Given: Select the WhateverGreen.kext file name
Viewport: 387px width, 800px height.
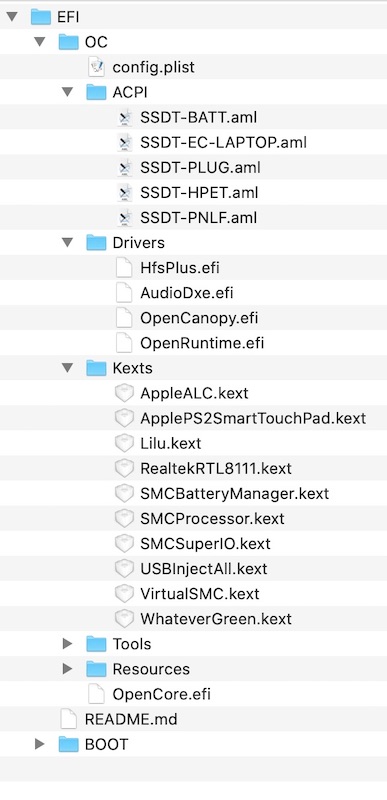Looking at the screenshot, I should click(x=216, y=618).
